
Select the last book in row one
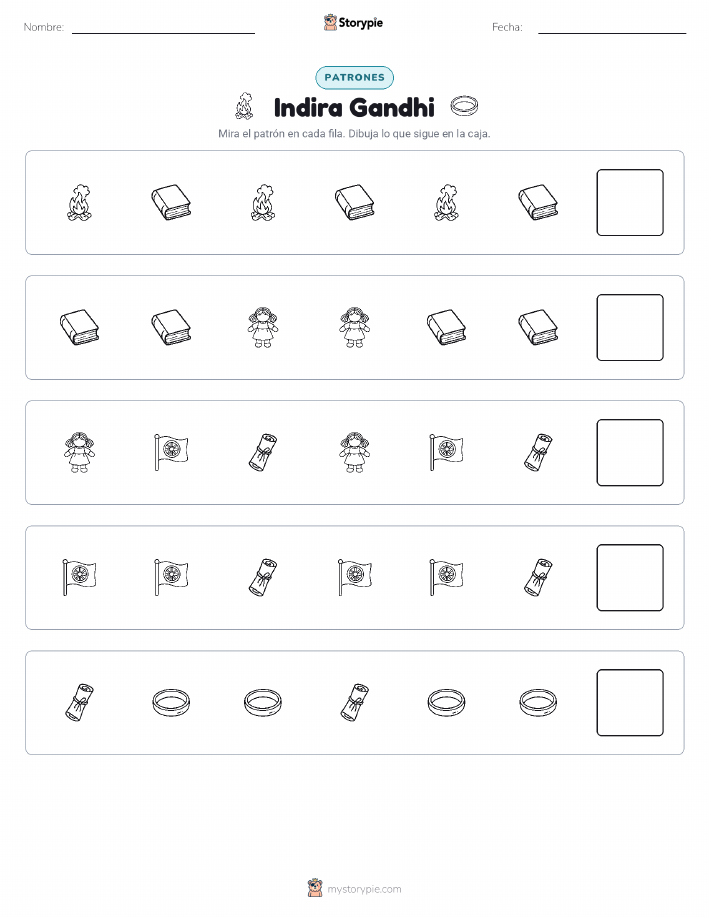pos(538,203)
